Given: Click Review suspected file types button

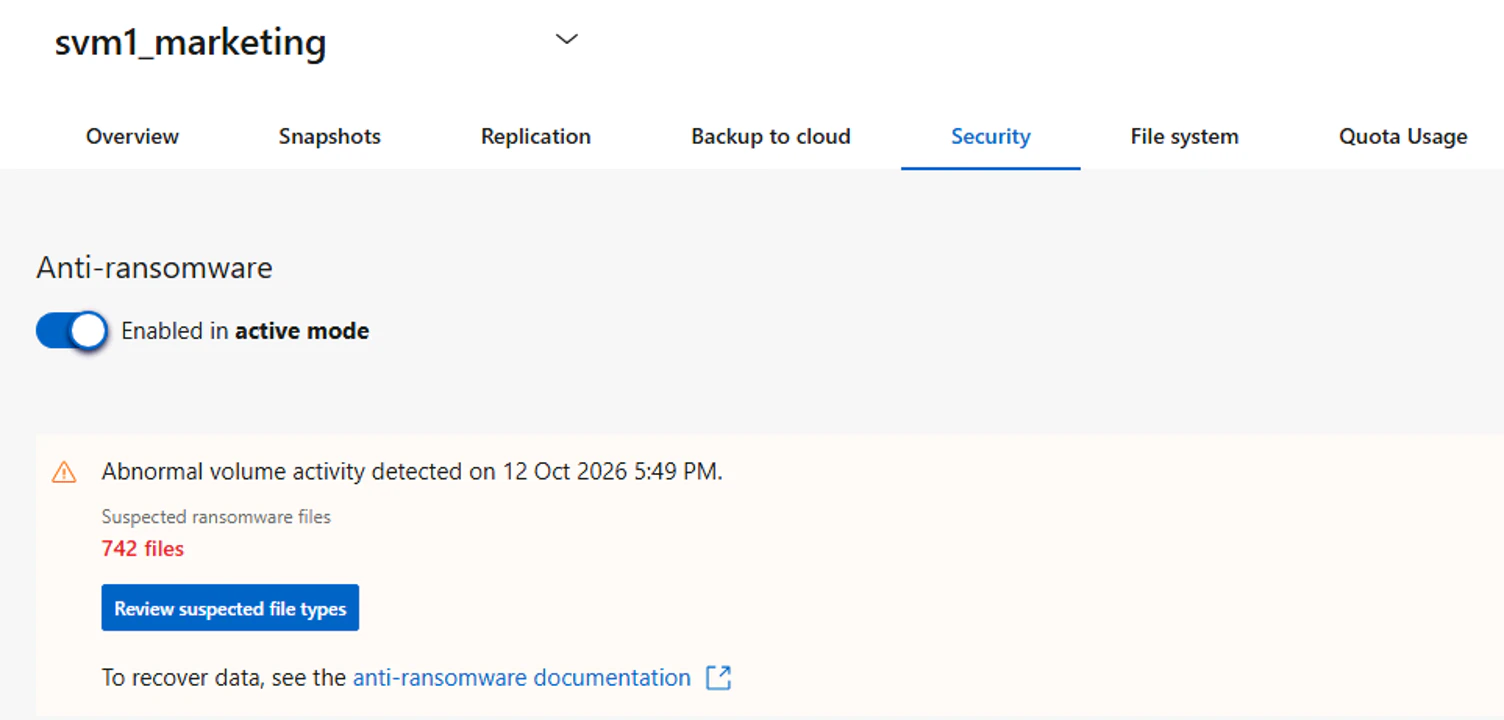Looking at the screenshot, I should click(x=230, y=608).
